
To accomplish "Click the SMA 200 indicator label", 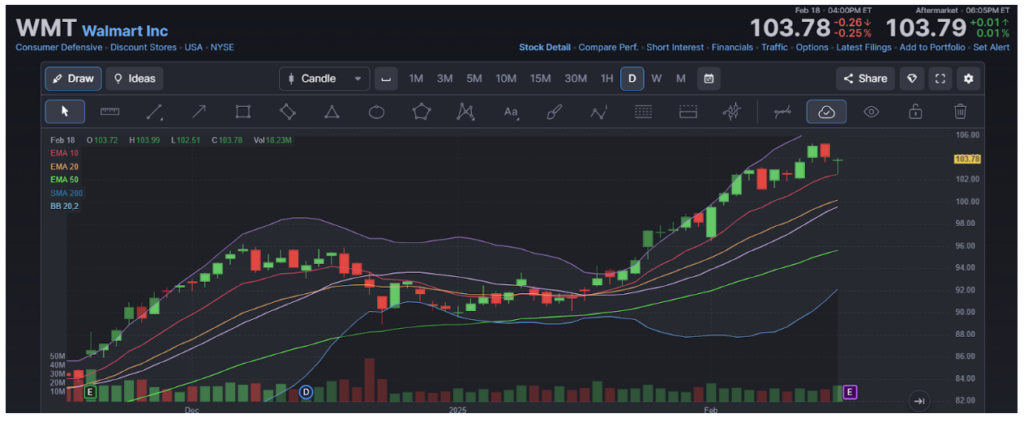I will tap(66, 193).
